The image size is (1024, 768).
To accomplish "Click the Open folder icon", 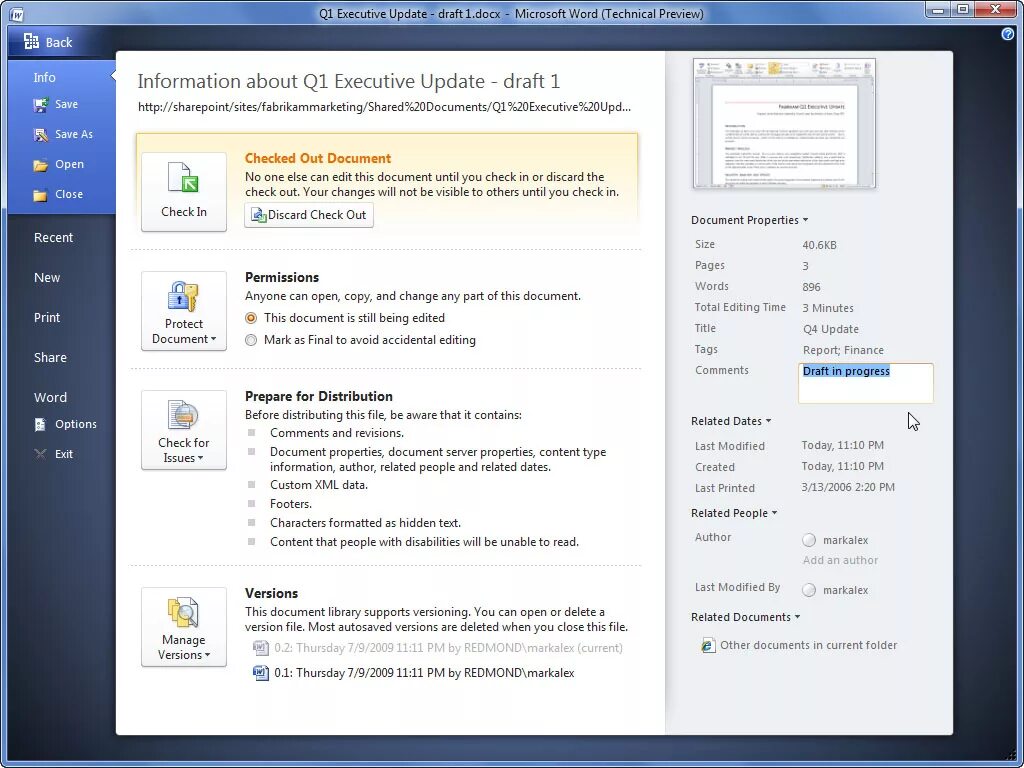I will point(40,165).
